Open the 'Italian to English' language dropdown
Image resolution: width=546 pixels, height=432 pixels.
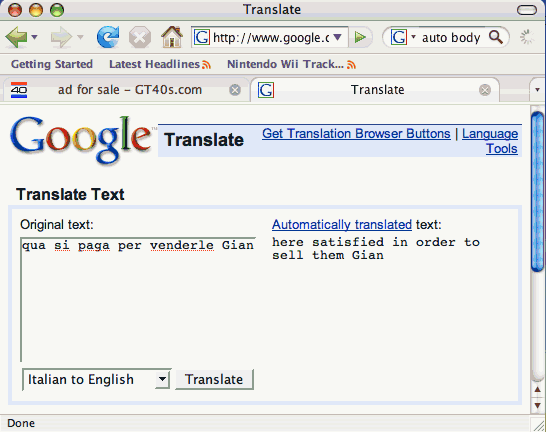[96, 379]
